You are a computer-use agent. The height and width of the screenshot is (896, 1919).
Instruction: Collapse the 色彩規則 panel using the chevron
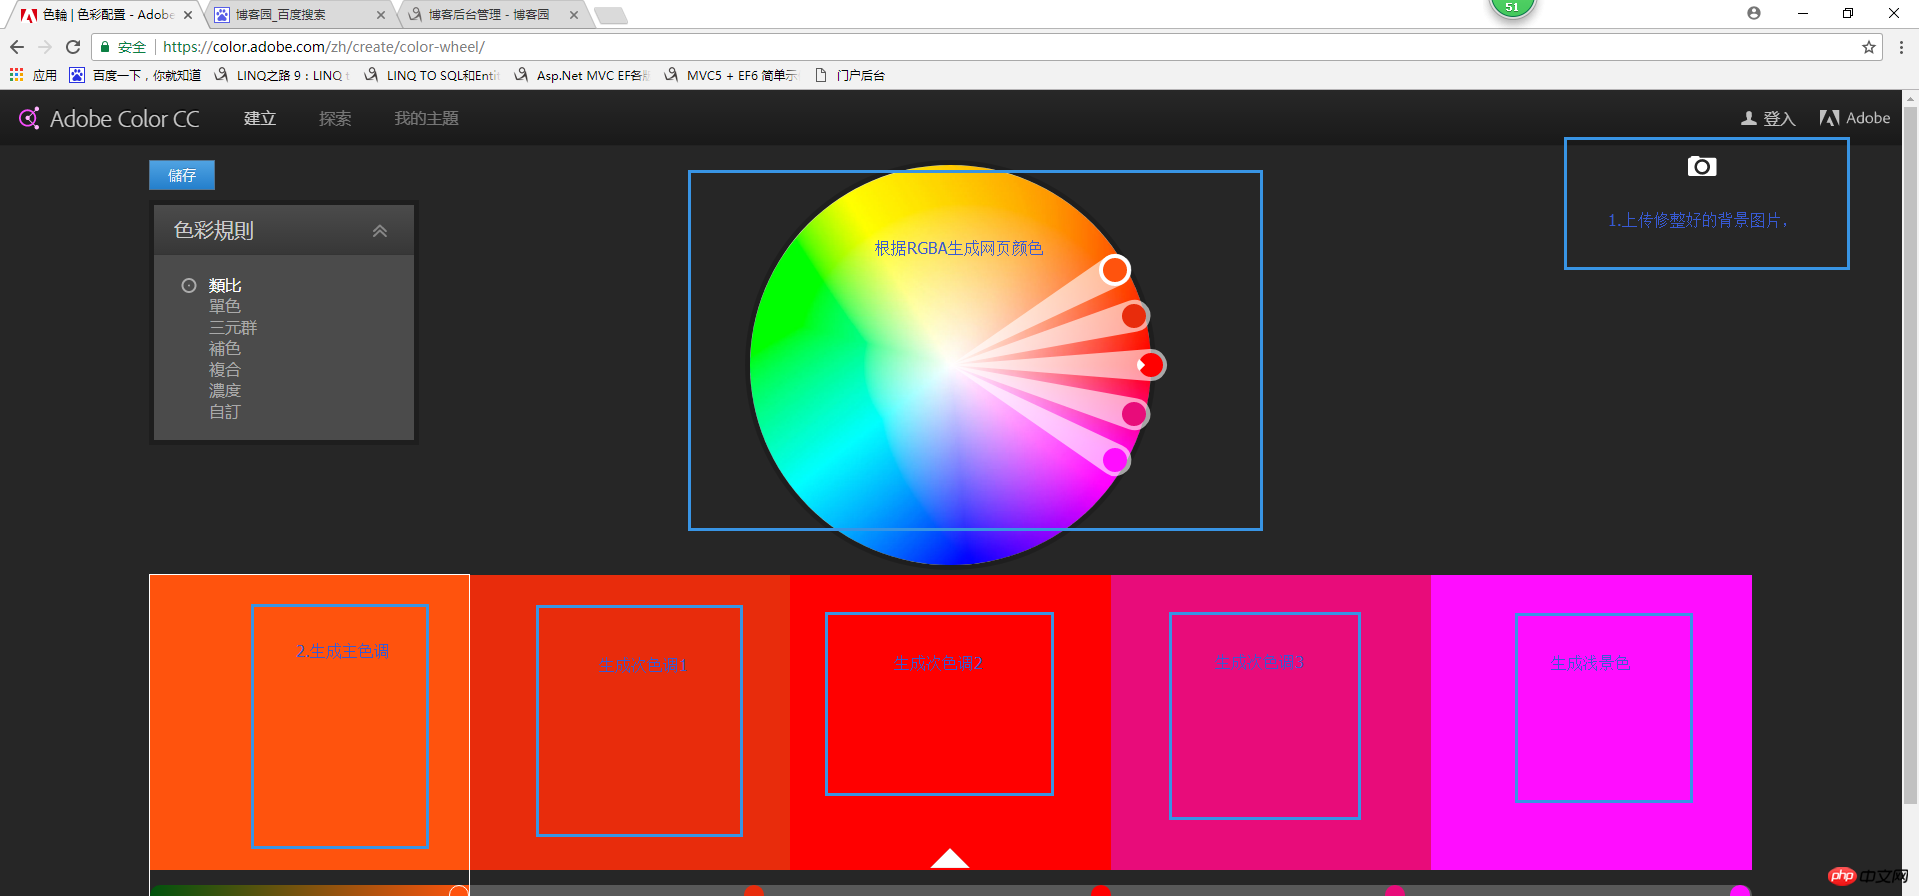[380, 231]
